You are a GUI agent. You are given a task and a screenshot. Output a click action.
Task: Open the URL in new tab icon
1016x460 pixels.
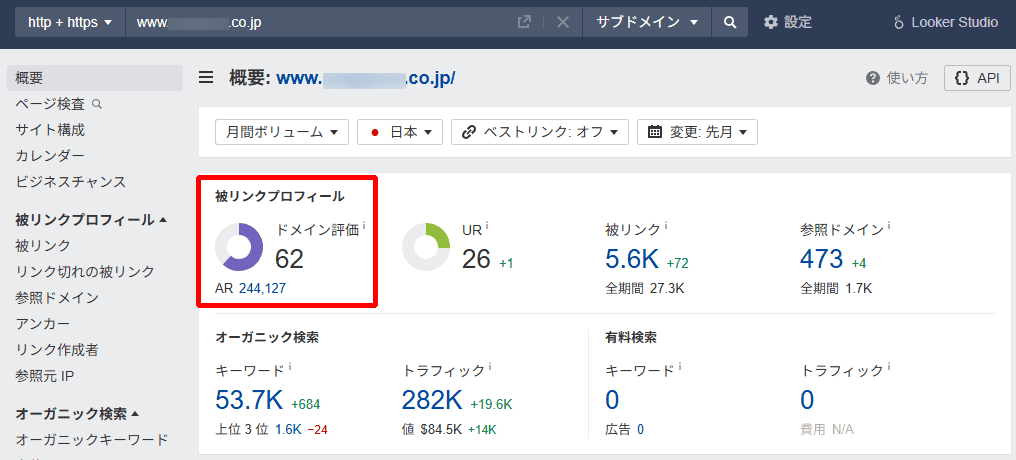coord(524,22)
